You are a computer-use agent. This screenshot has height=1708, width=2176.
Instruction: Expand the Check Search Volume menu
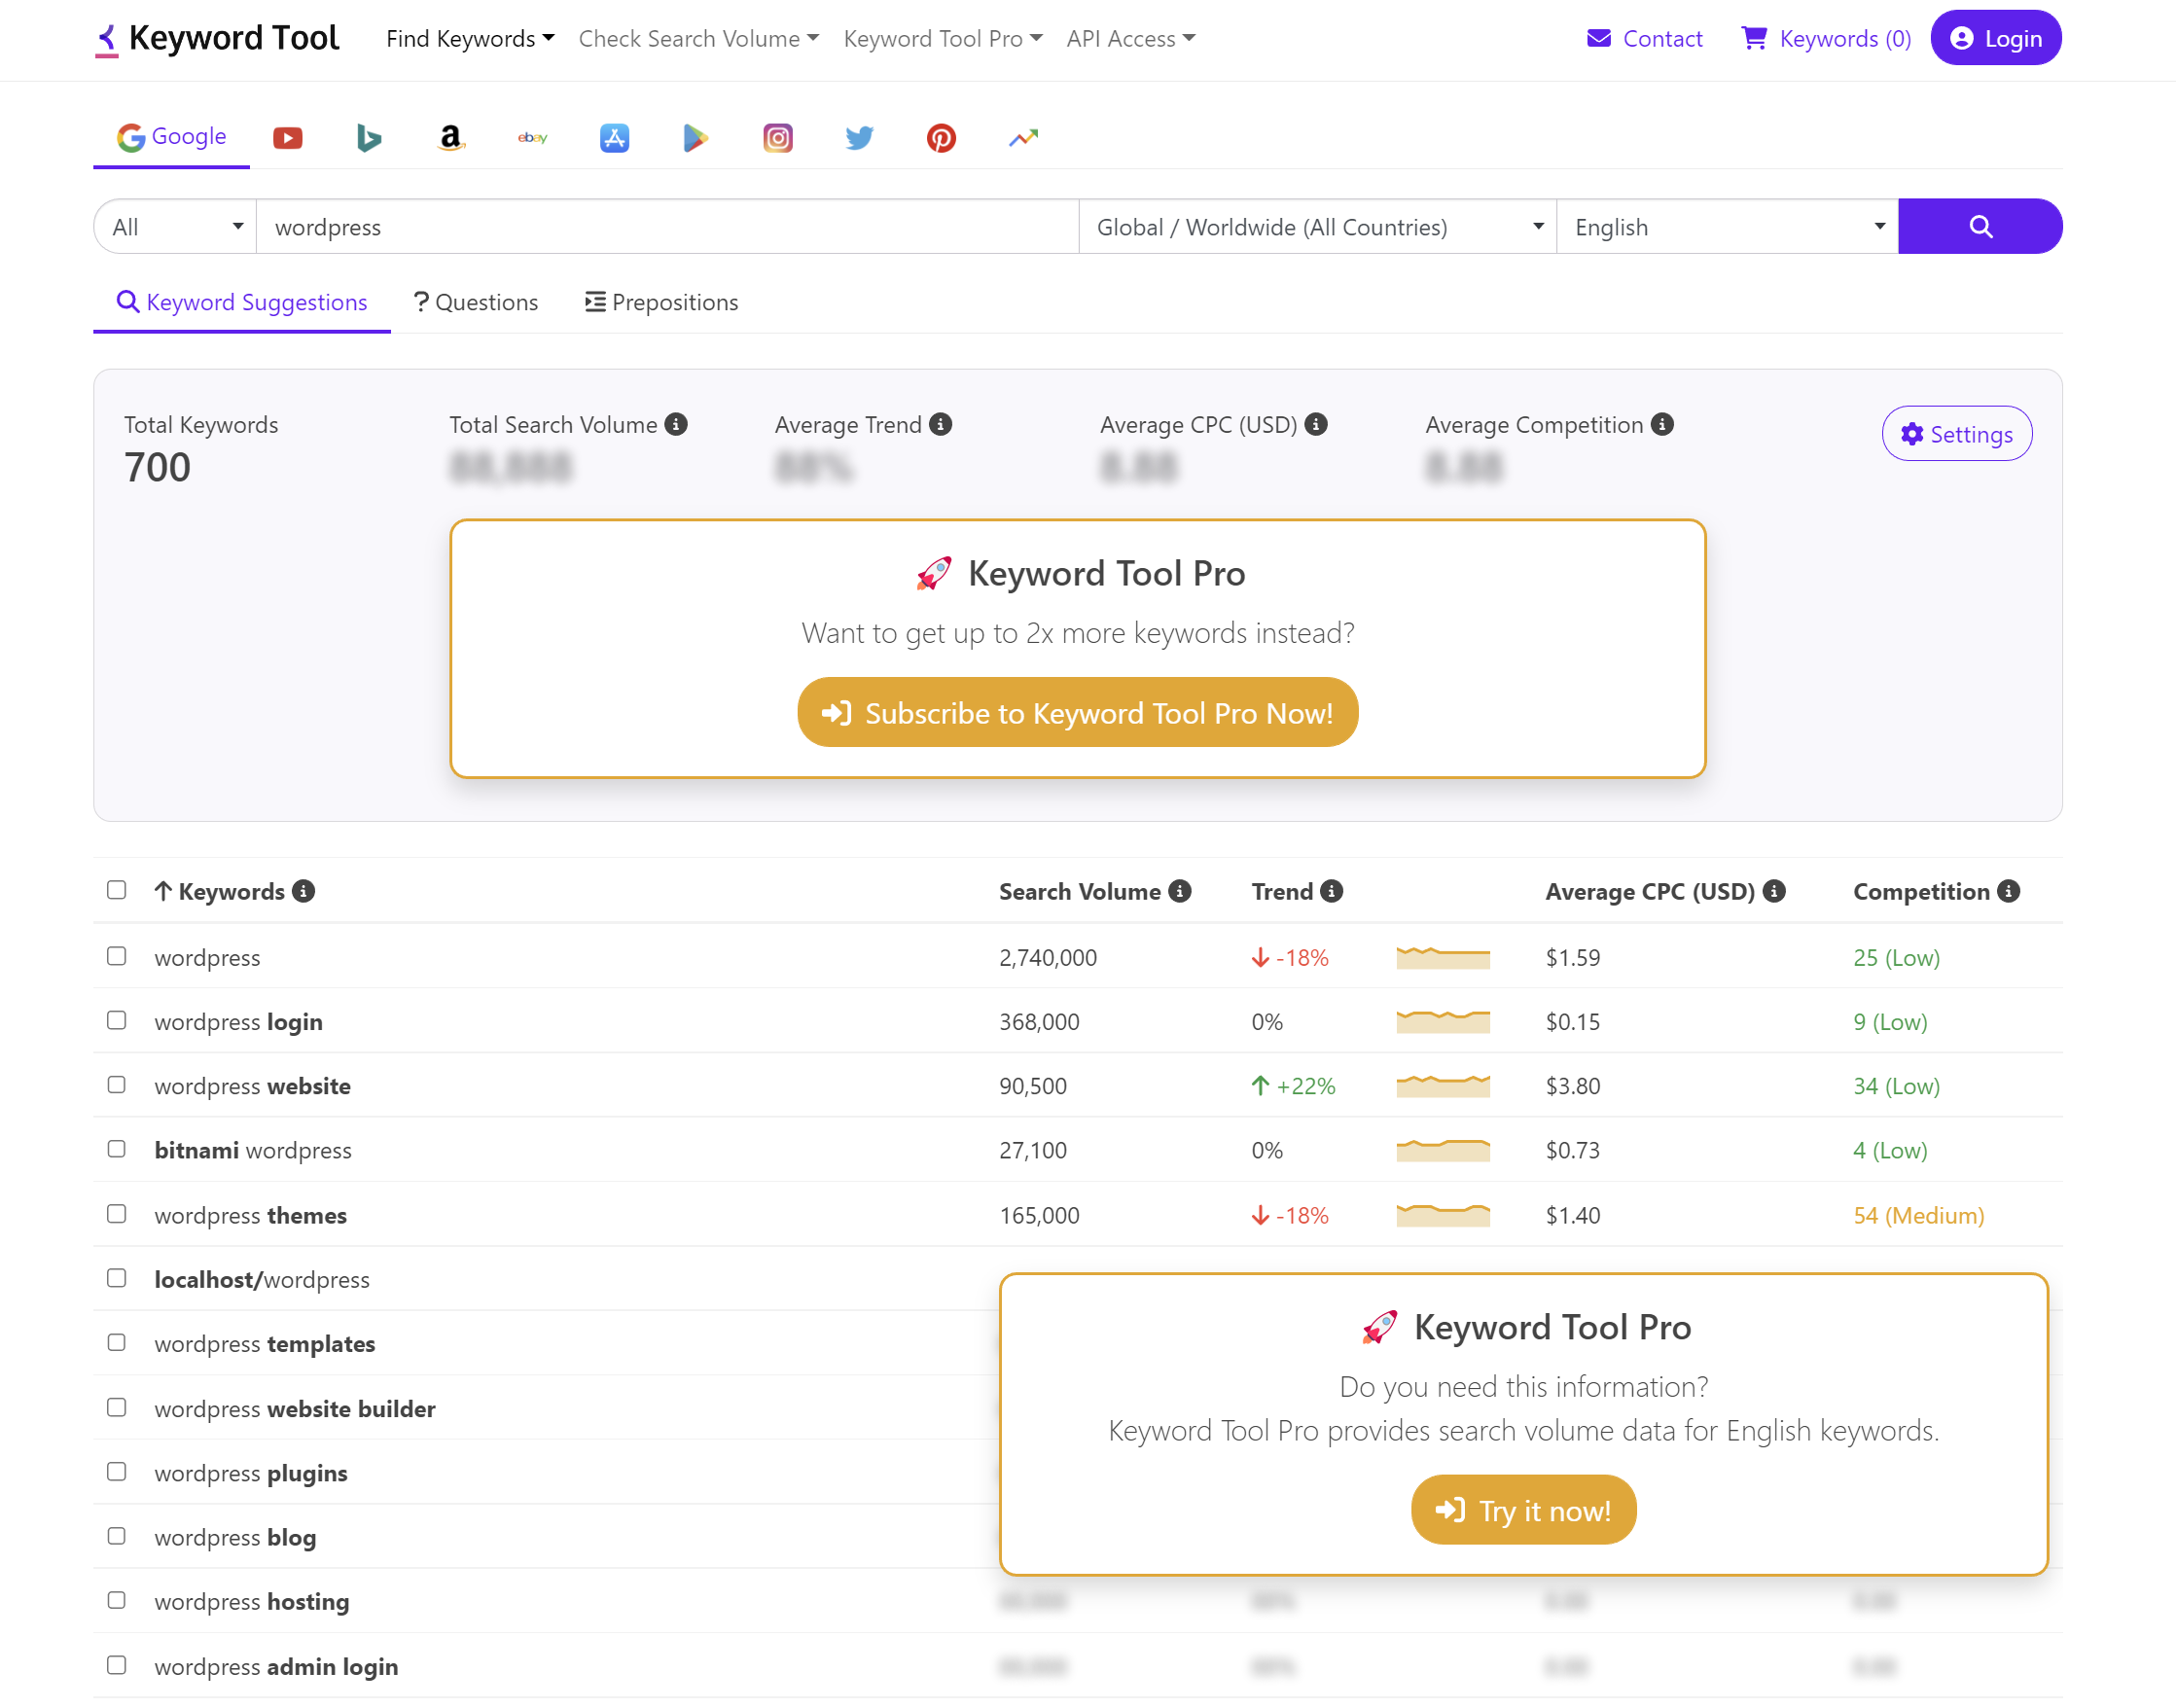(699, 38)
